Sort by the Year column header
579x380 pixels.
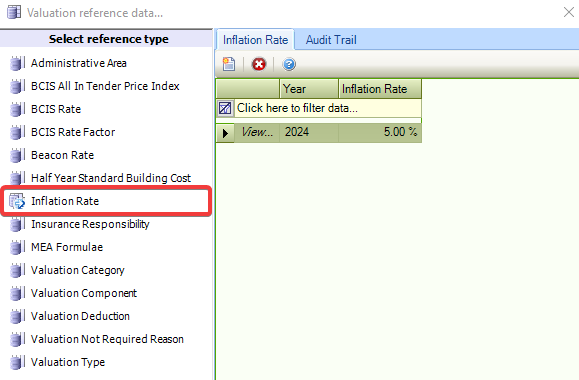(309, 89)
